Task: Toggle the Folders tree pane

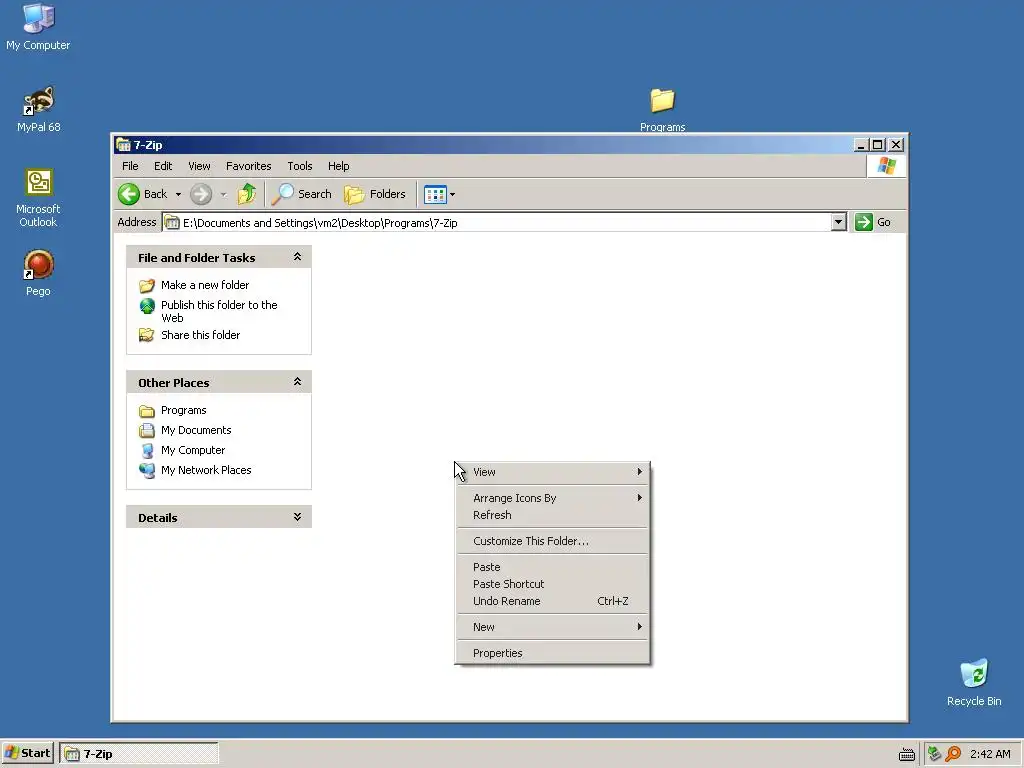Action: pos(375,194)
